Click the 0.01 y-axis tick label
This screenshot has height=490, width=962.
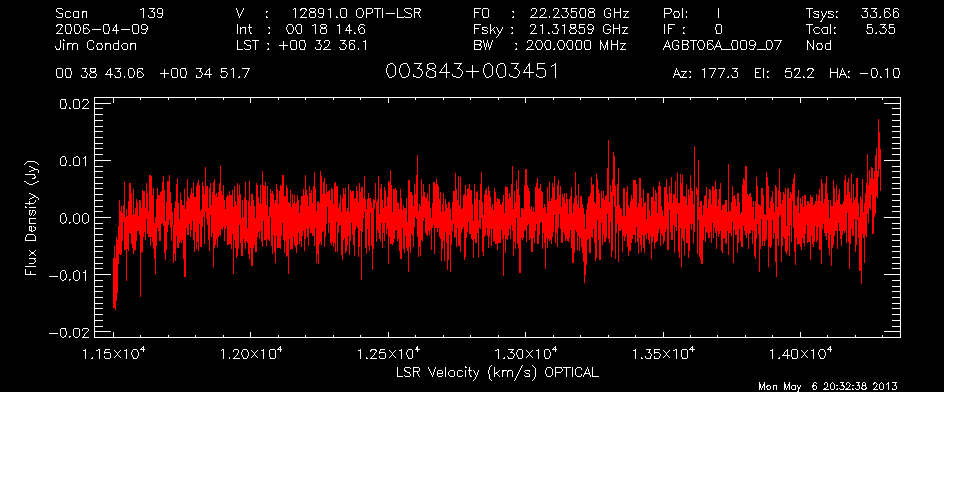click(74, 161)
